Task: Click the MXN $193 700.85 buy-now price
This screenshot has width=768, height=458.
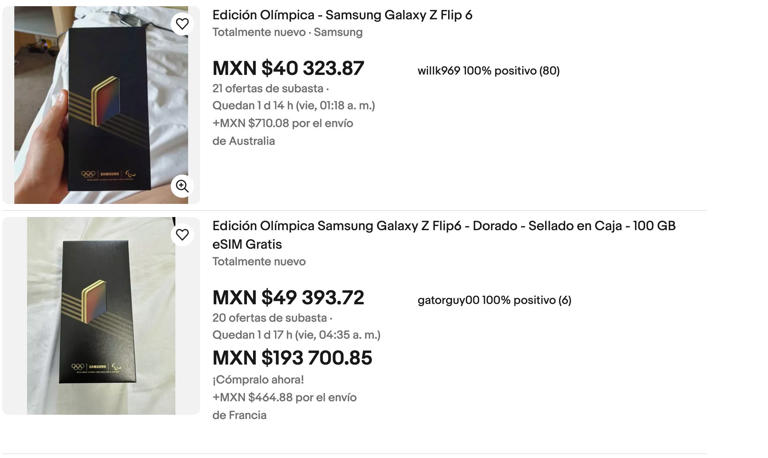Action: tap(292, 358)
